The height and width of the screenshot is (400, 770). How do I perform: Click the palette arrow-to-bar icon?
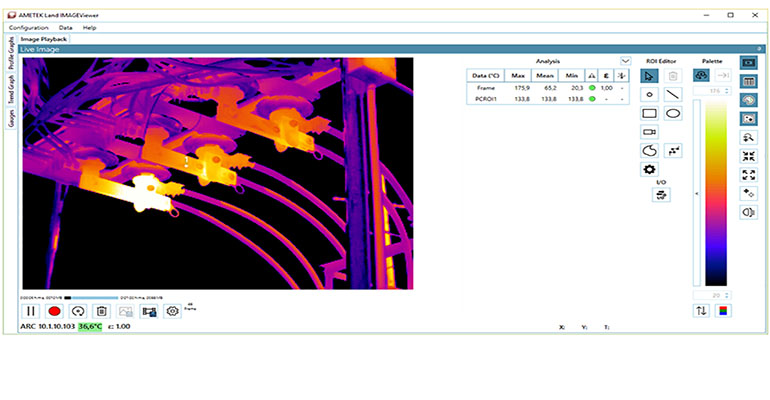[723, 75]
